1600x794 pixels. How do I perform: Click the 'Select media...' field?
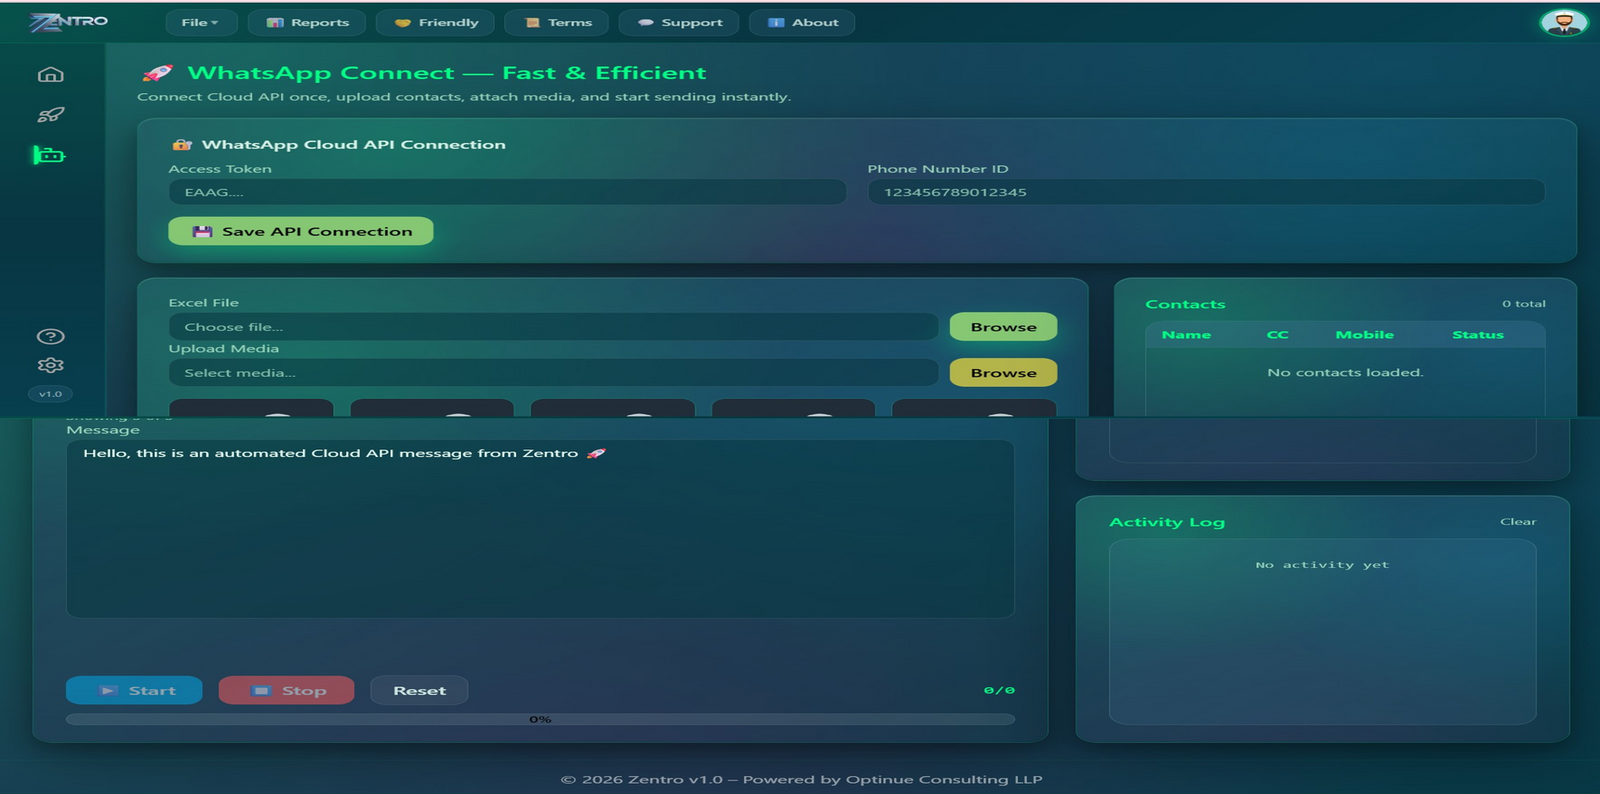553,373
